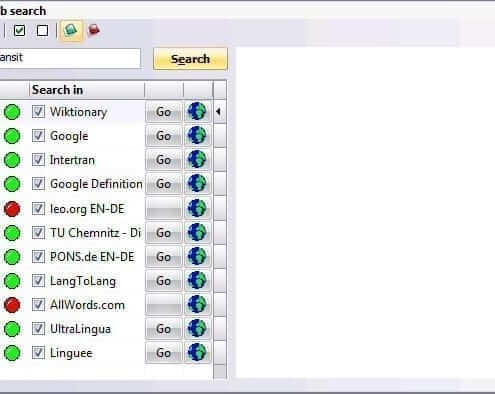495x394 pixels.
Task: Click the Search in column header
Action: (x=87, y=90)
